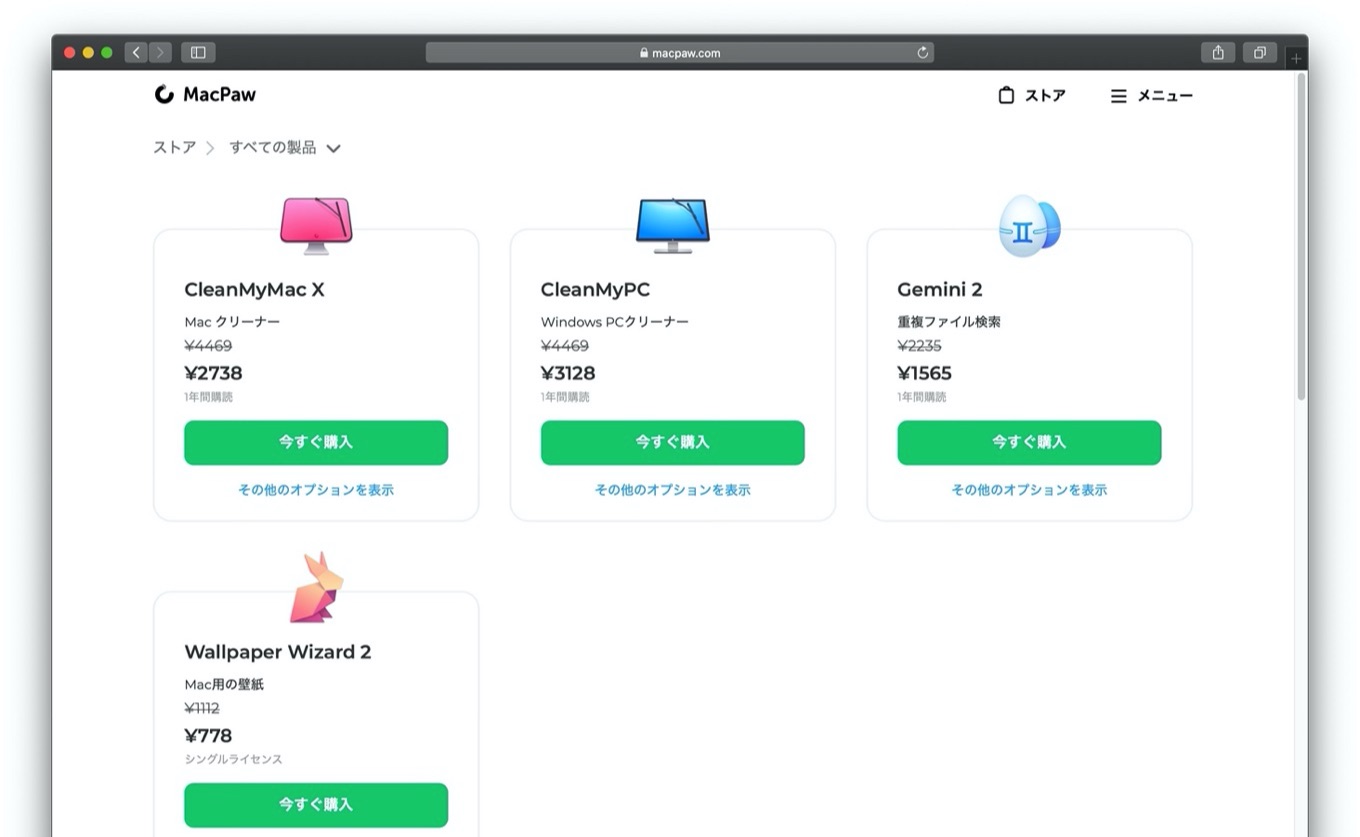Buy Wallpaper Wizard 2 with 今すぐ購入

click(316, 805)
